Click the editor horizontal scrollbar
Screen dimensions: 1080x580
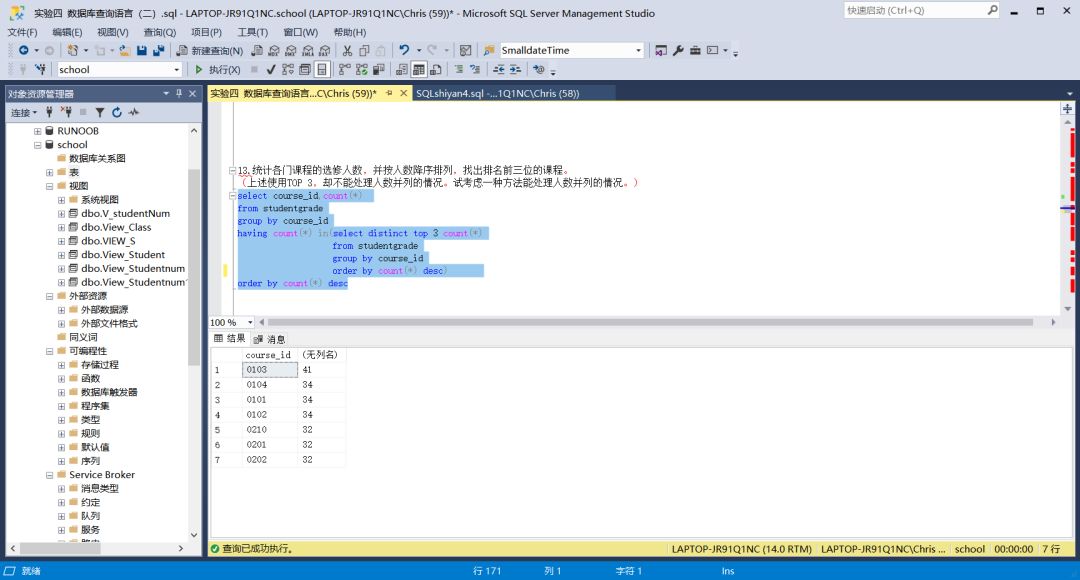[x=640, y=322]
